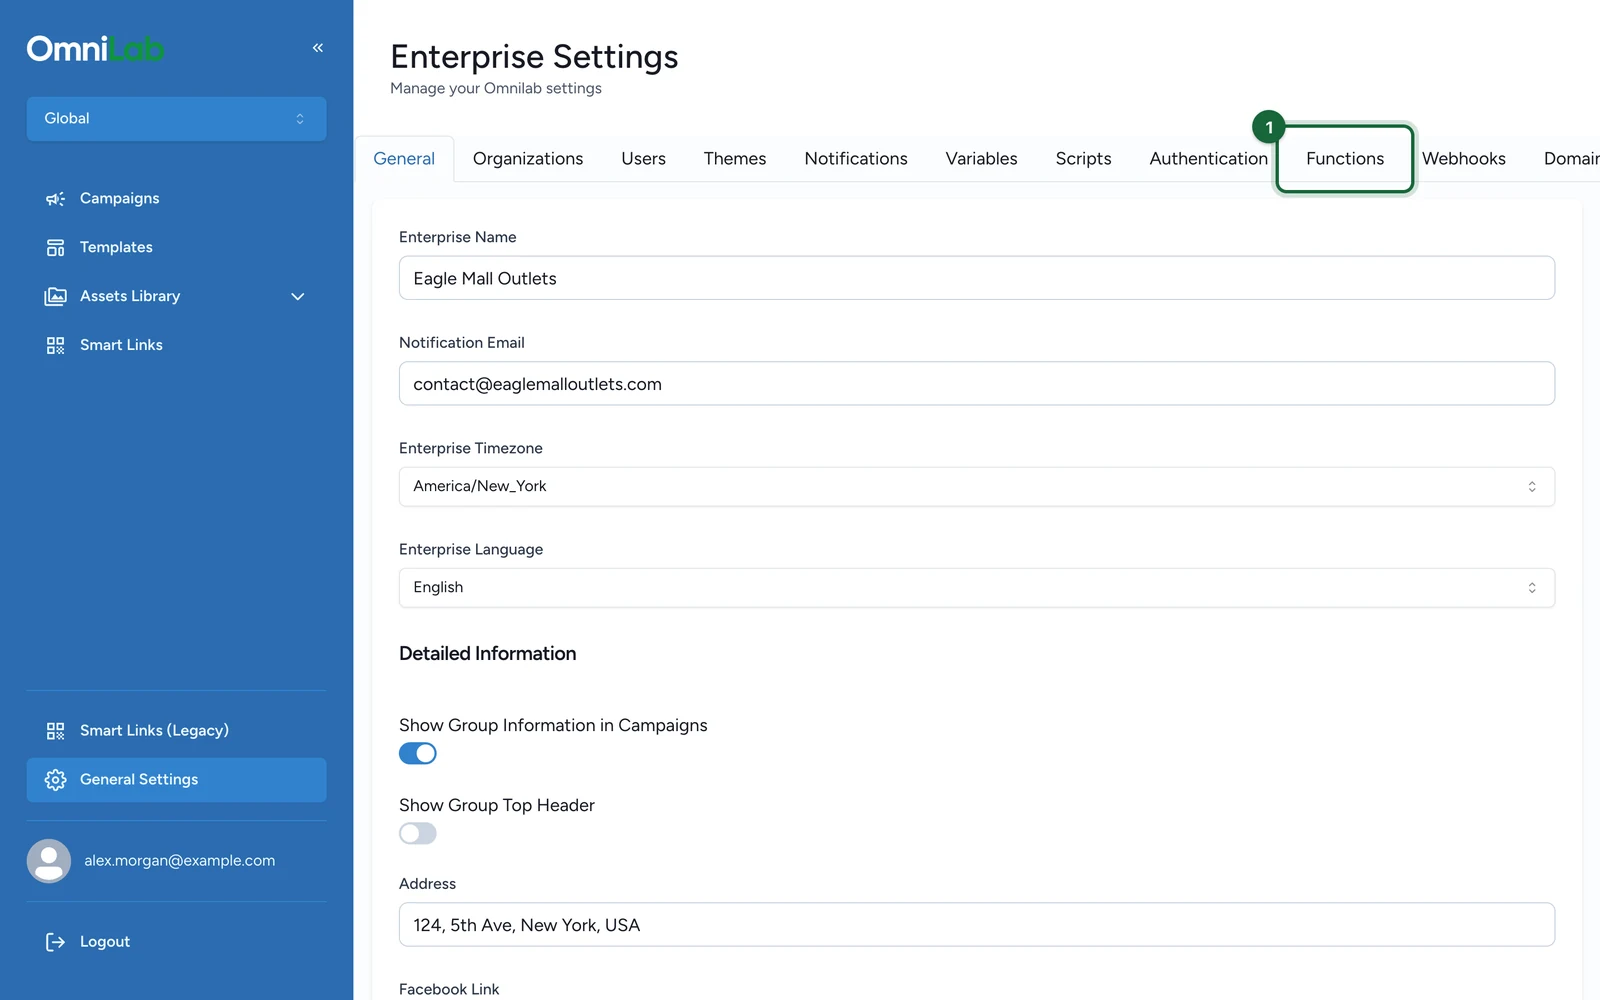
Task: Switch to the Organizations tab
Action: pyautogui.click(x=528, y=159)
